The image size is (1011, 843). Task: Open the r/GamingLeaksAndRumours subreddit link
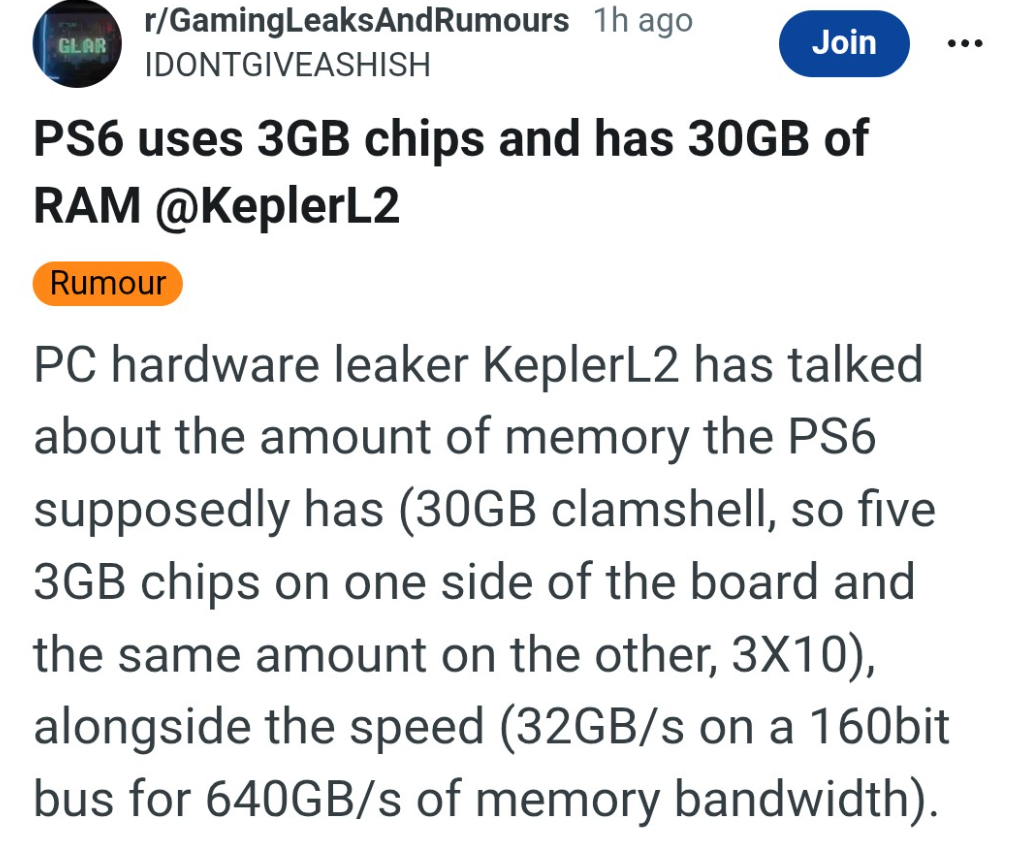(x=357, y=21)
